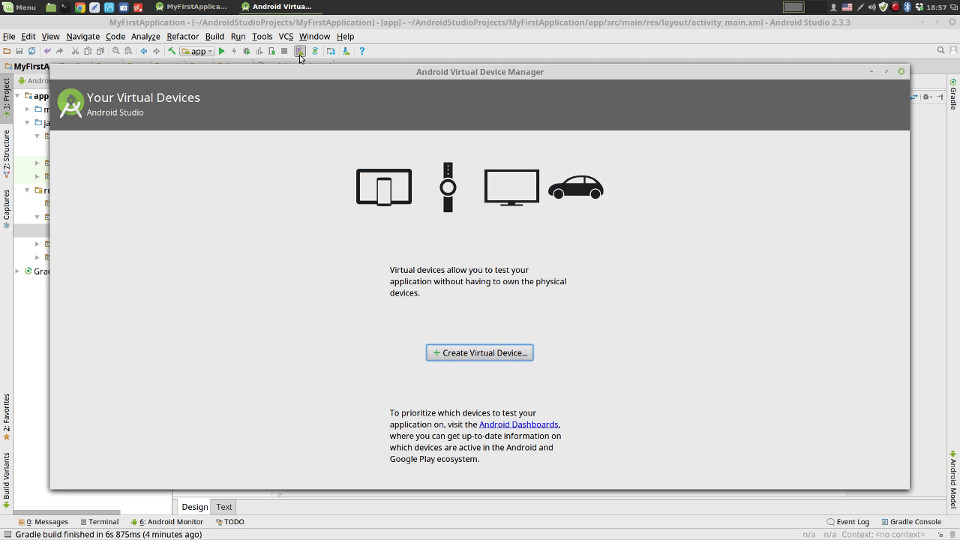960x540 pixels.
Task: Click the Bluetooth system tray icon
Action: (907, 7)
